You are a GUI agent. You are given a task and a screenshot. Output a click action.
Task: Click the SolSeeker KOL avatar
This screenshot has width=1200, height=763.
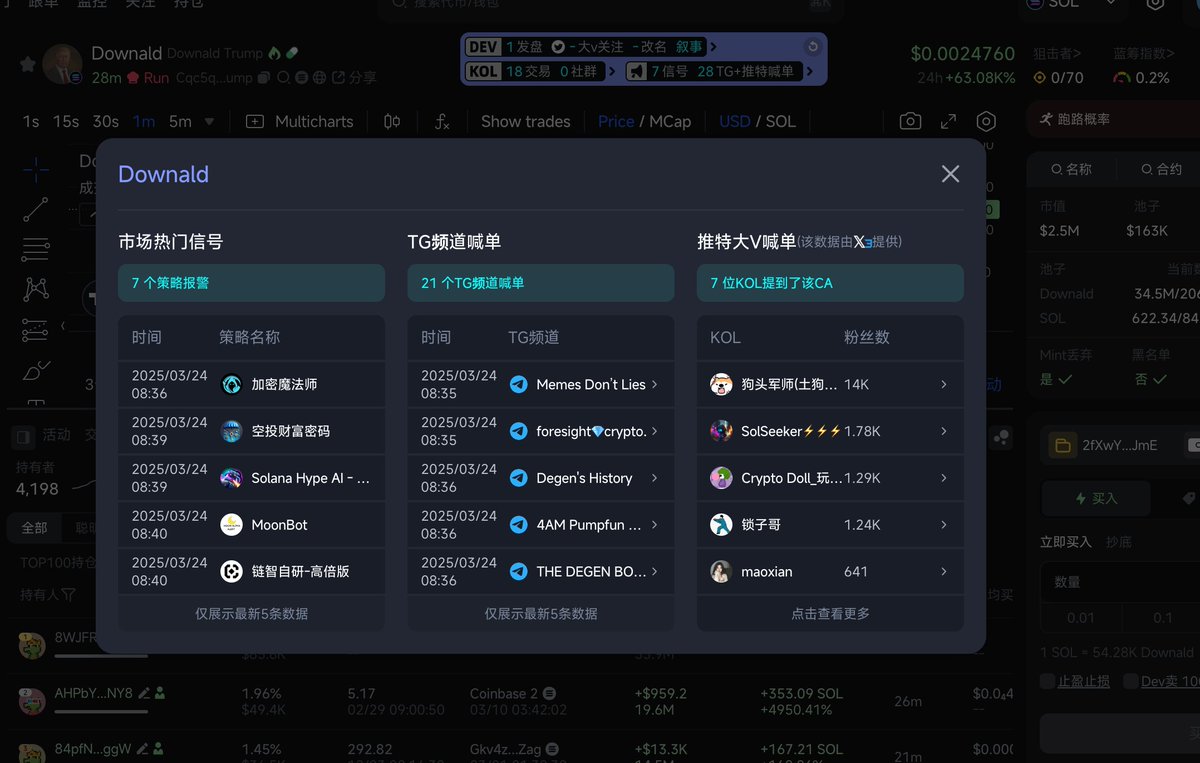[x=721, y=431]
